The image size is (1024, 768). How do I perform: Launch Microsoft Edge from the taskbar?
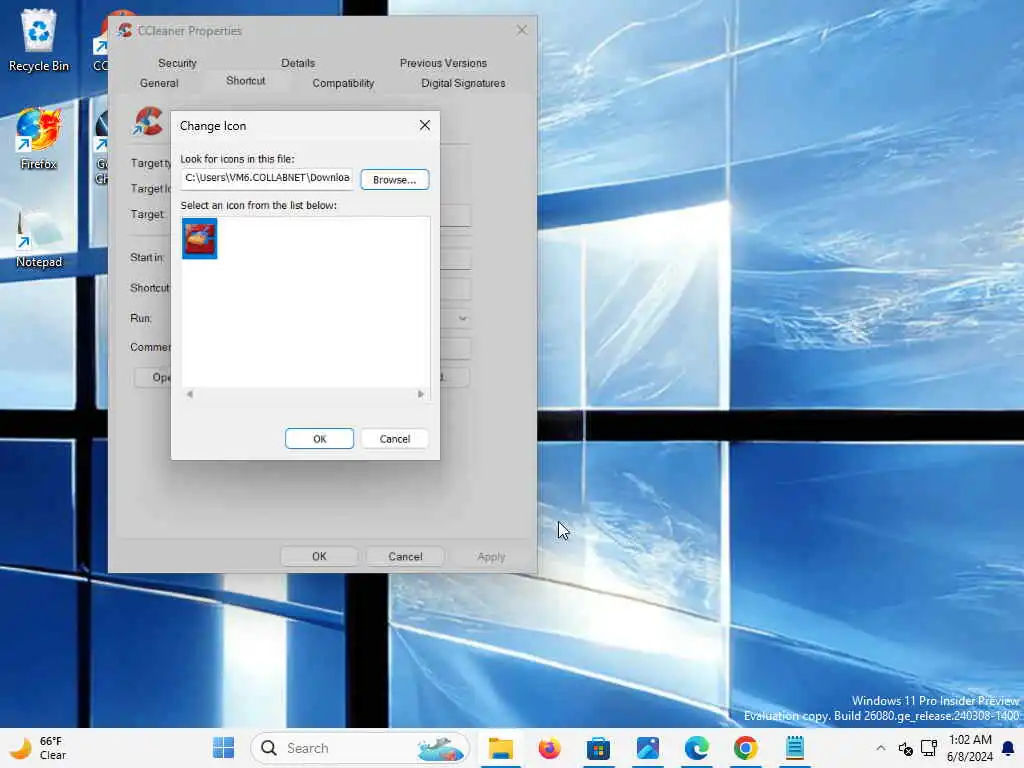pyautogui.click(x=697, y=748)
